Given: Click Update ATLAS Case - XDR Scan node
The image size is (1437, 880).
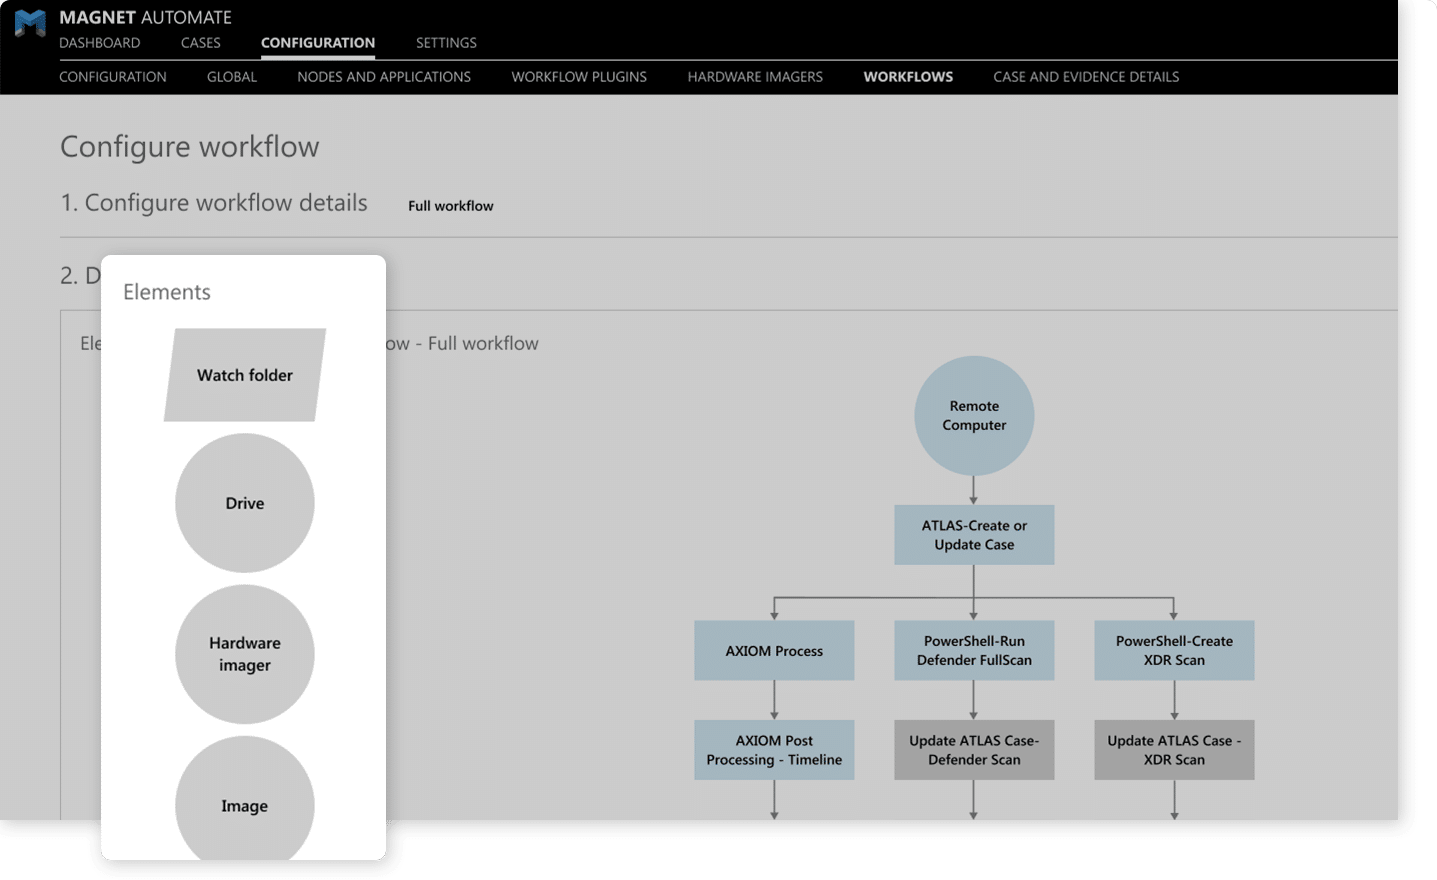Looking at the screenshot, I should 1174,750.
